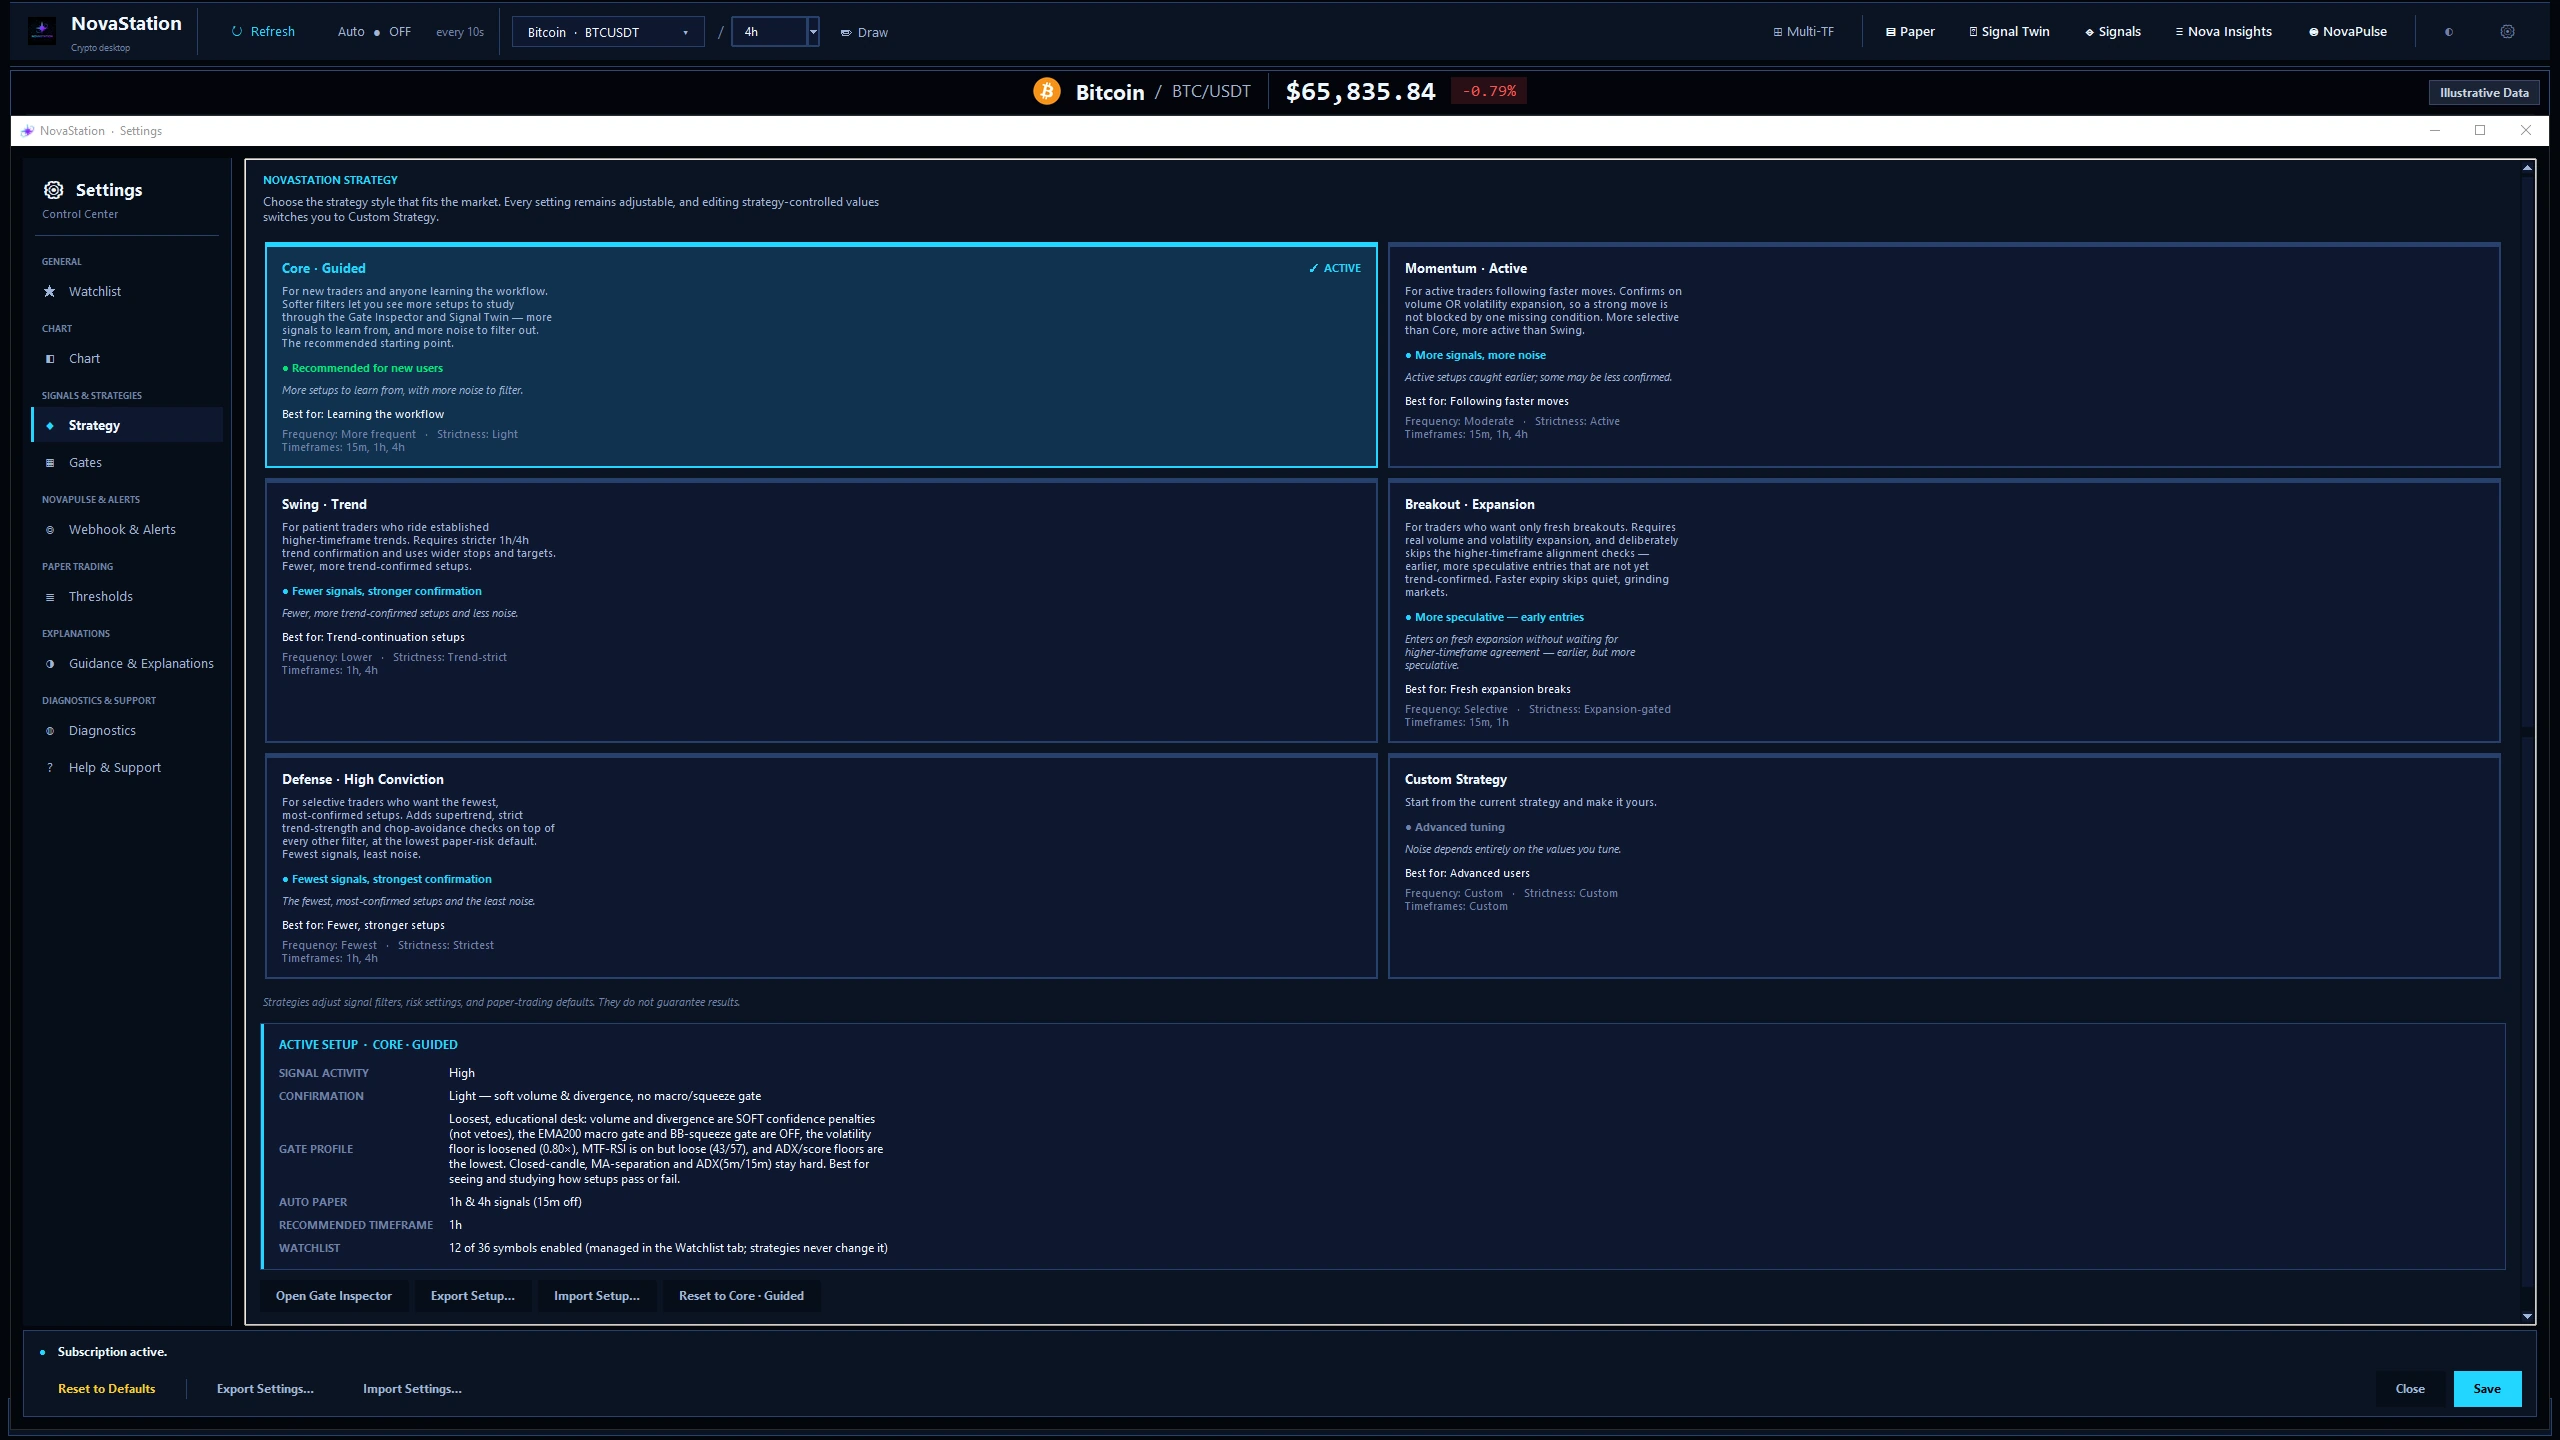The height and width of the screenshot is (1440, 2560).
Task: Select the Strategy sidebar item
Action: [x=127, y=425]
